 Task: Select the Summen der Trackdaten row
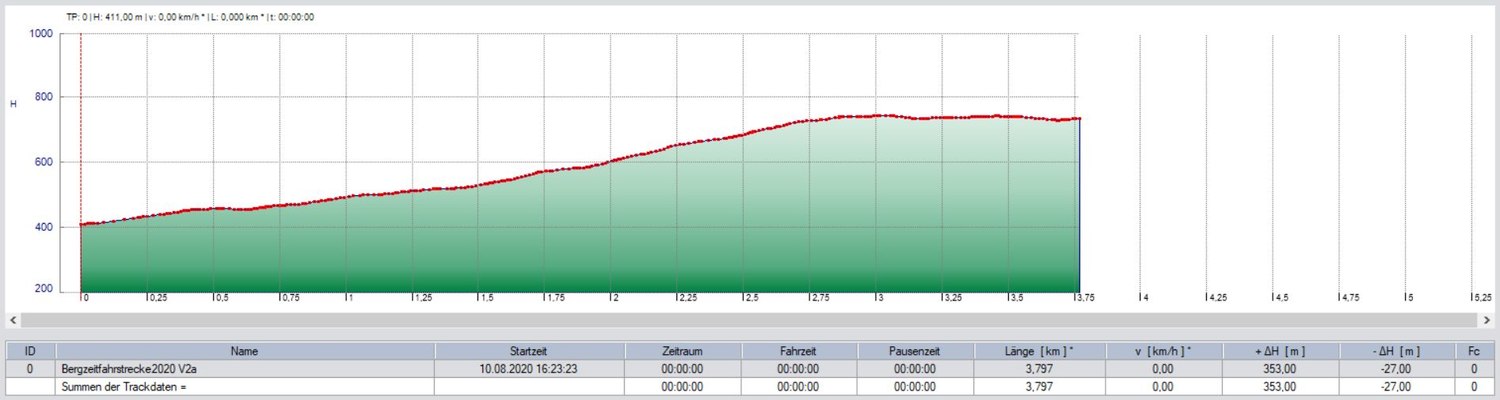(x=245, y=387)
